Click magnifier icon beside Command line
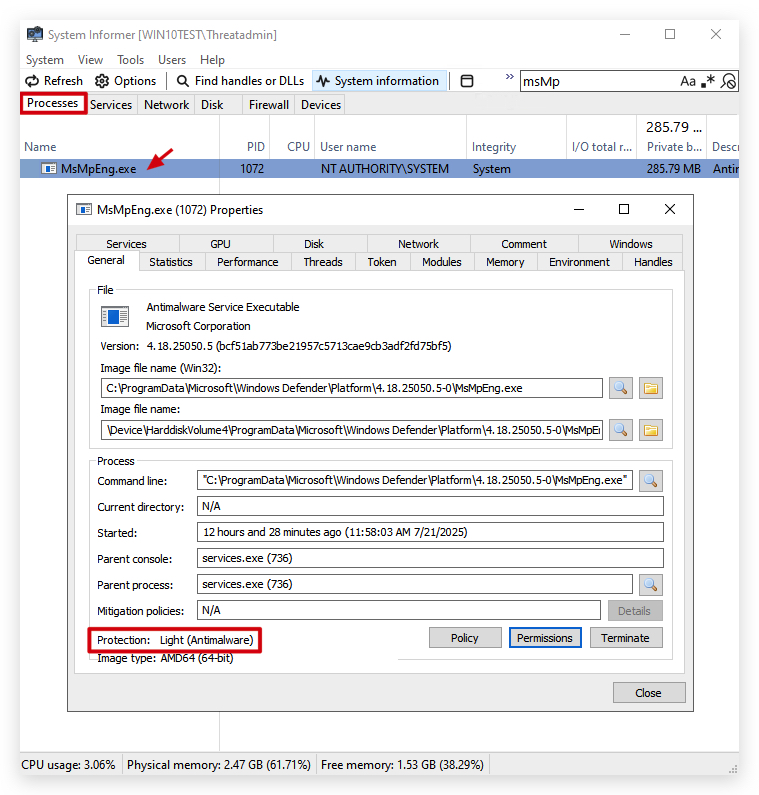This screenshot has width=759, height=795. point(650,481)
